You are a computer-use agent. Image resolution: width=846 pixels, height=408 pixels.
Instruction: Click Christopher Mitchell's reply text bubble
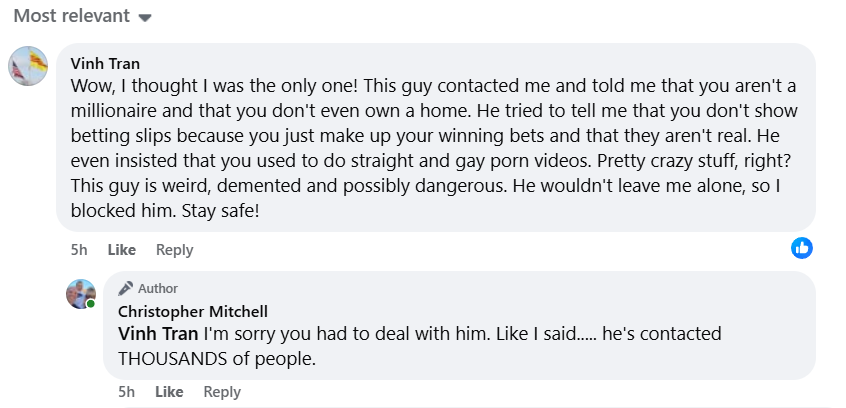[x=459, y=325]
